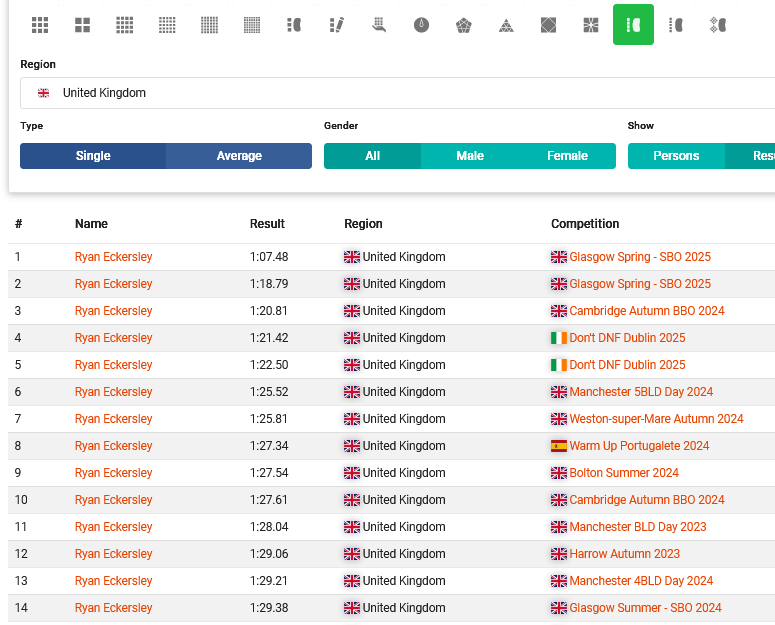775x625 pixels.
Task: Open Glasgow Summer - SBO 2024 competition
Action: coord(645,608)
